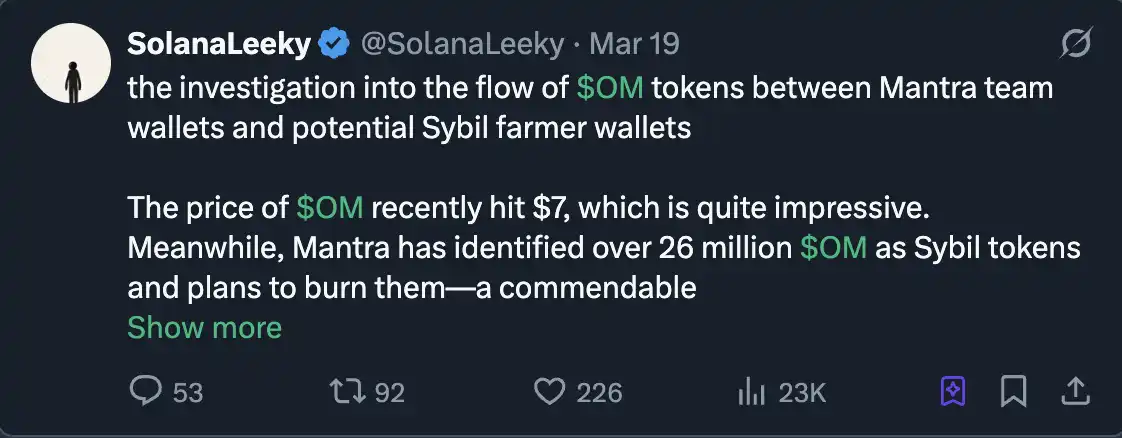Share the post using the upload arrow icon
This screenshot has height=438, width=1122.
click(x=1075, y=392)
